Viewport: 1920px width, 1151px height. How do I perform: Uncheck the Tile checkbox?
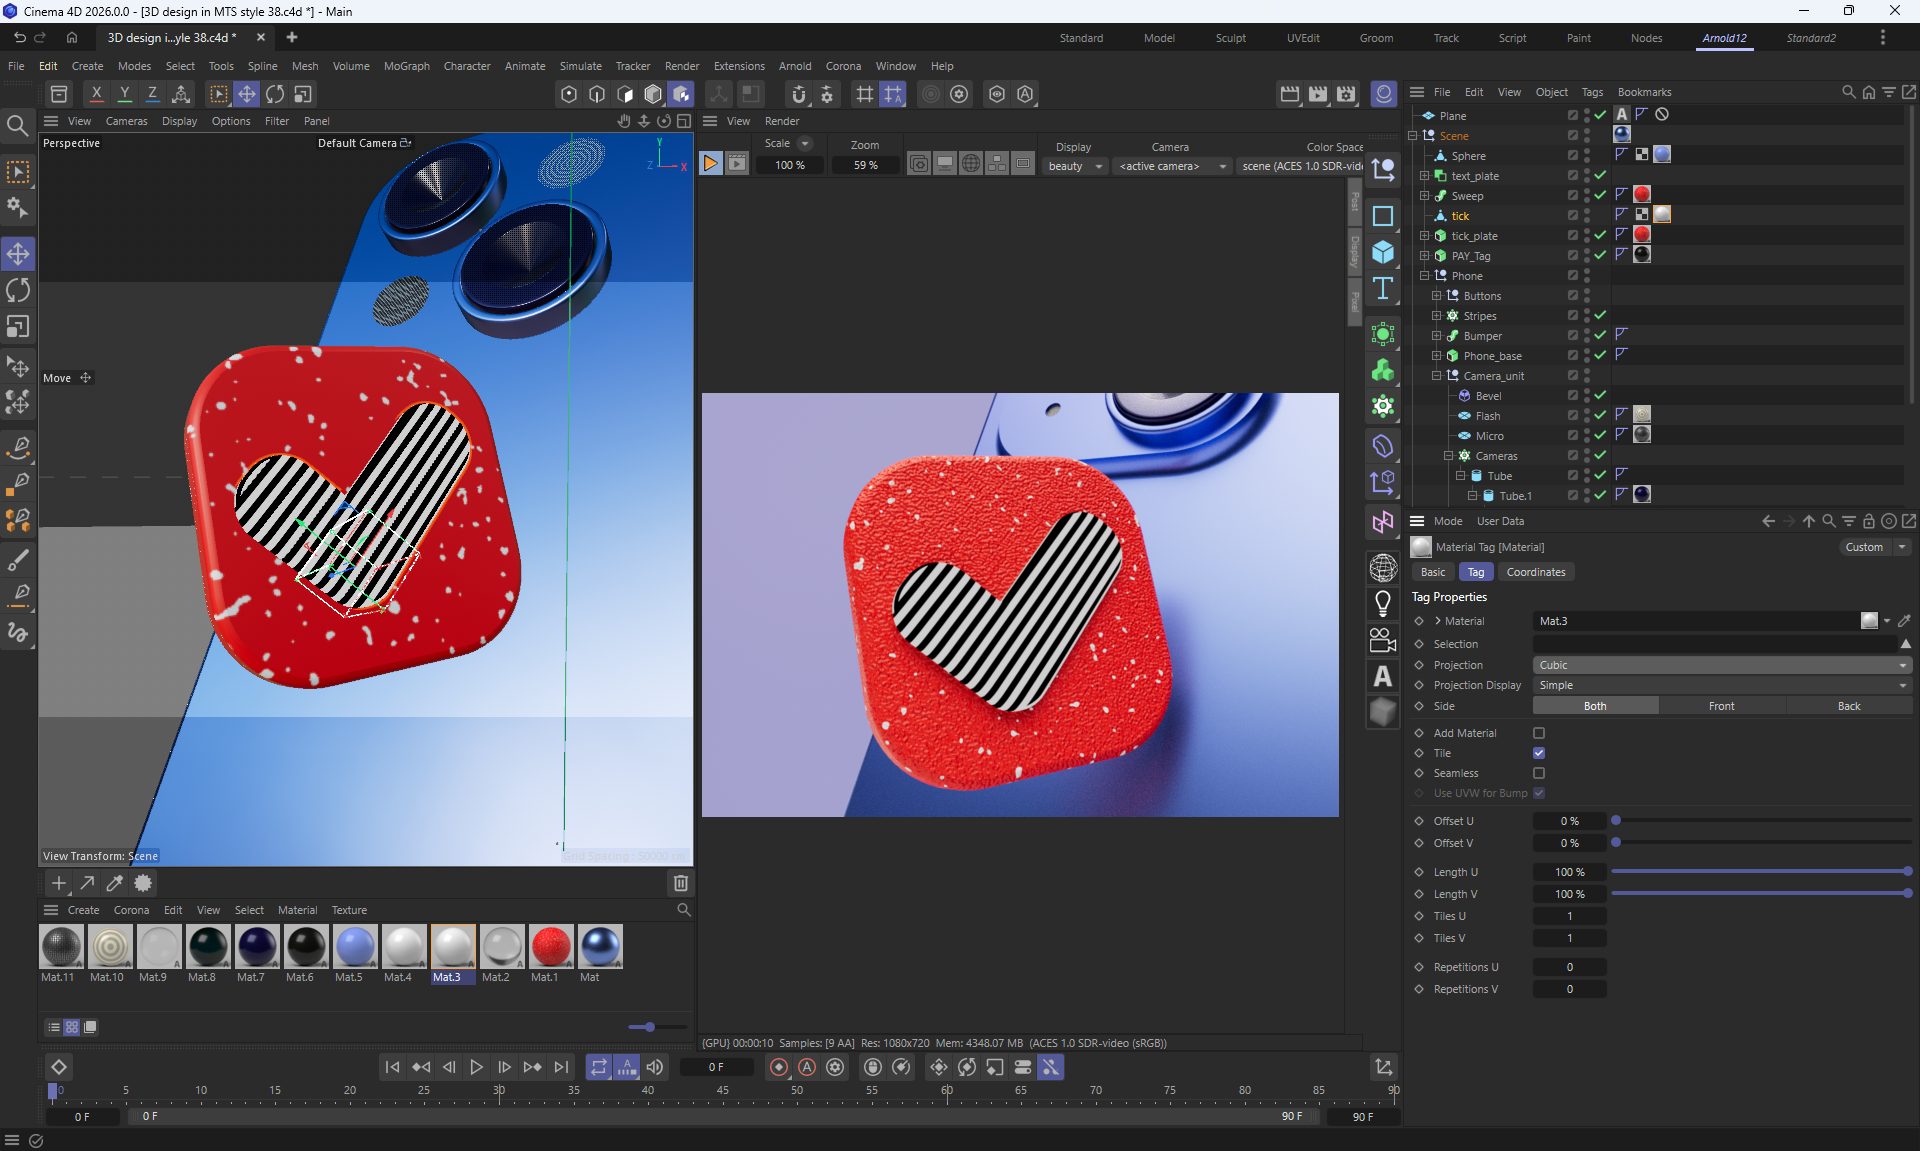pos(1539,753)
